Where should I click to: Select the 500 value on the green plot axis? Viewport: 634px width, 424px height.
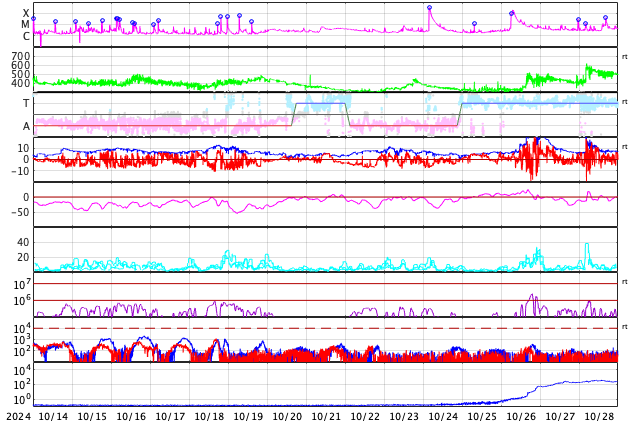21,74
